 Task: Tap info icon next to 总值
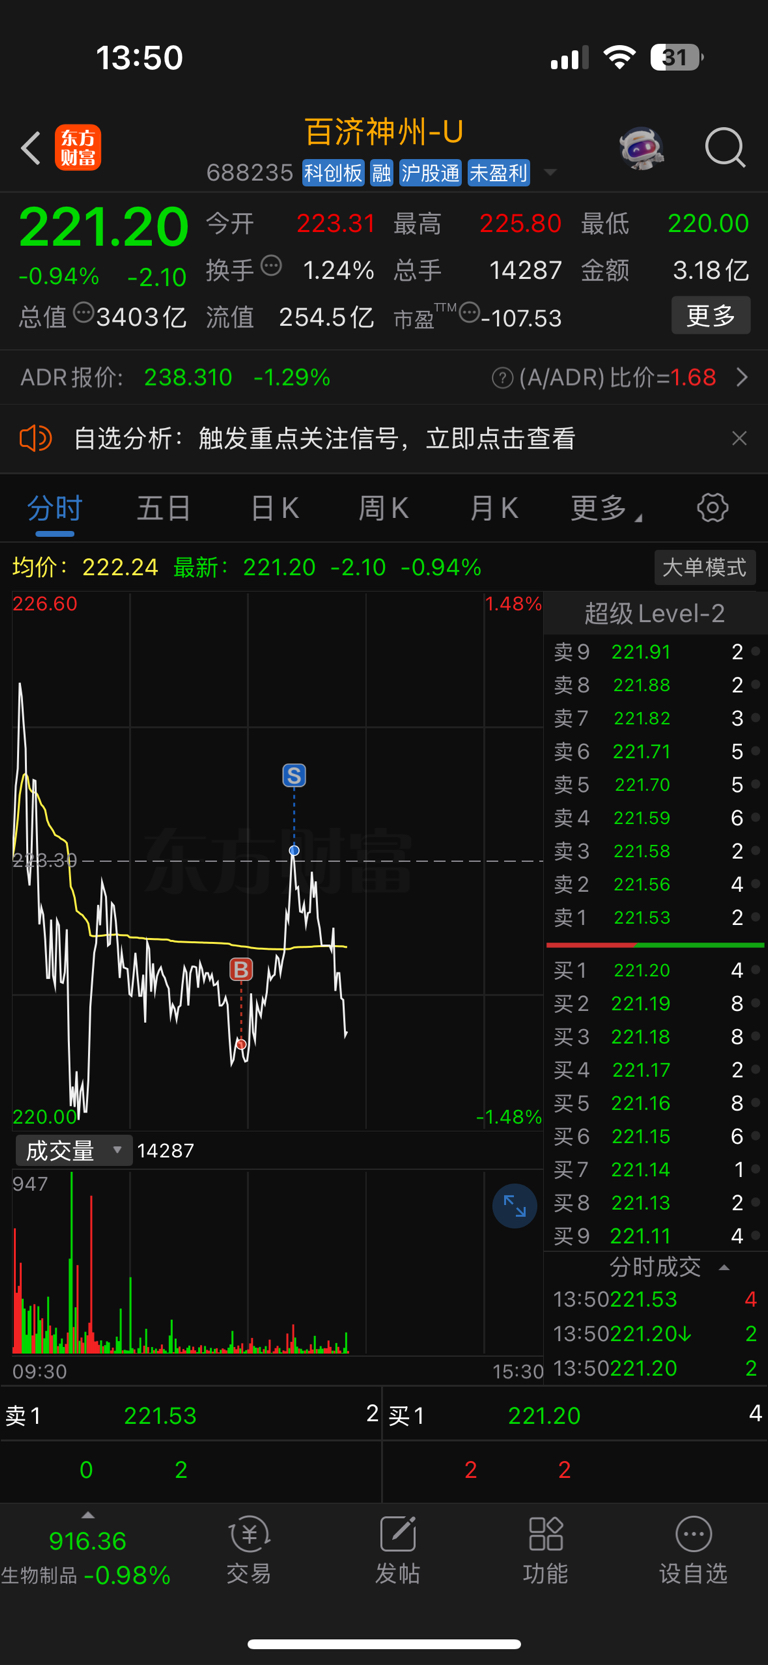[84, 313]
